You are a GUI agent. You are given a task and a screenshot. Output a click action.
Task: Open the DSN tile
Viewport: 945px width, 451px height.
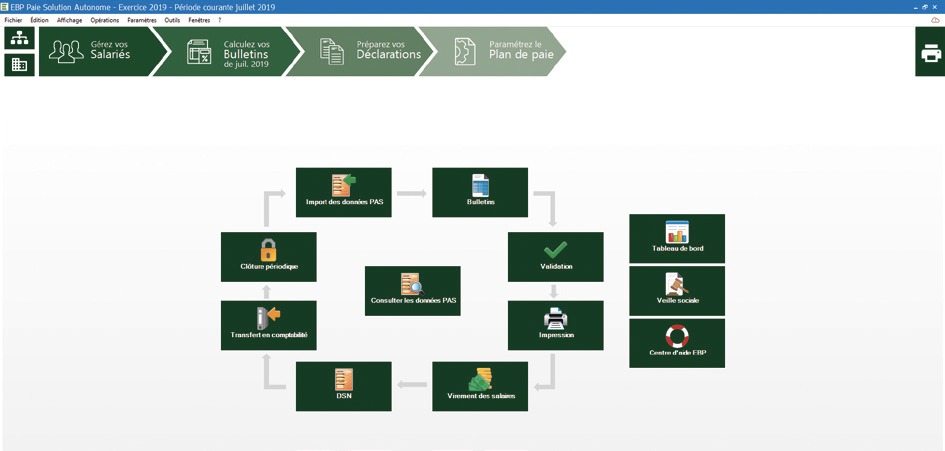(x=344, y=386)
